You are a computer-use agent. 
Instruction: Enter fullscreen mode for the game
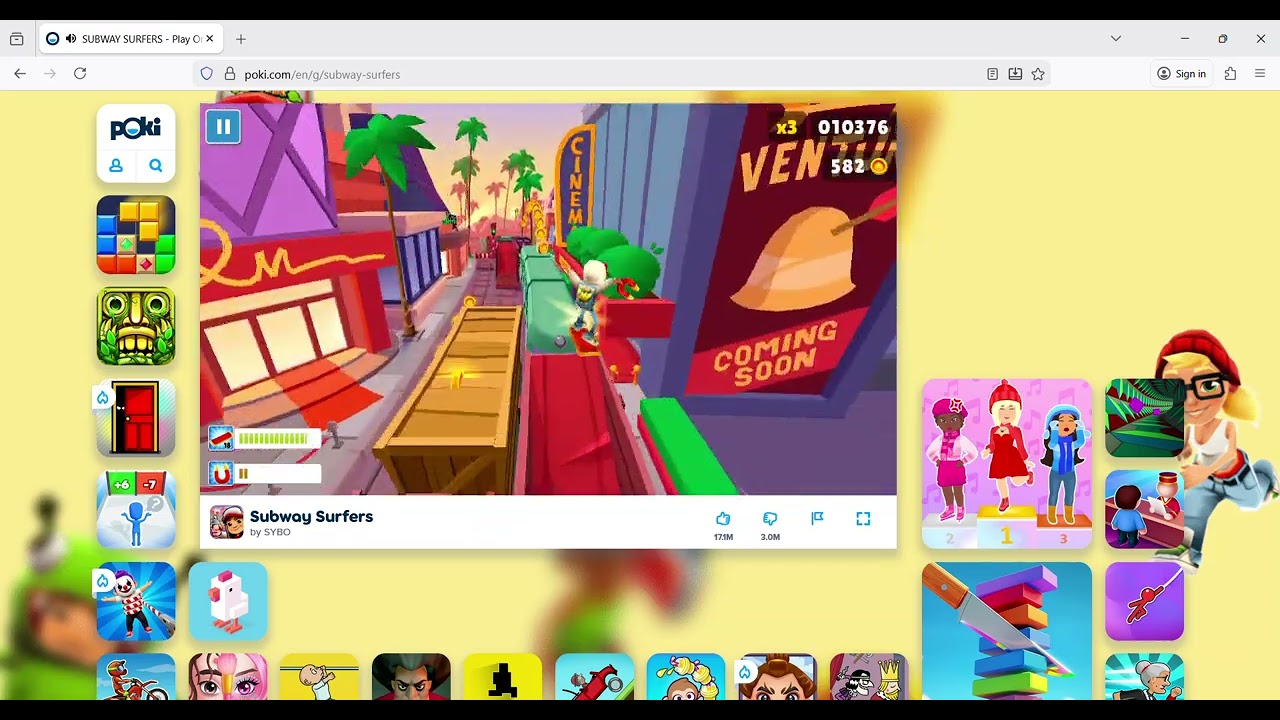[863, 518]
